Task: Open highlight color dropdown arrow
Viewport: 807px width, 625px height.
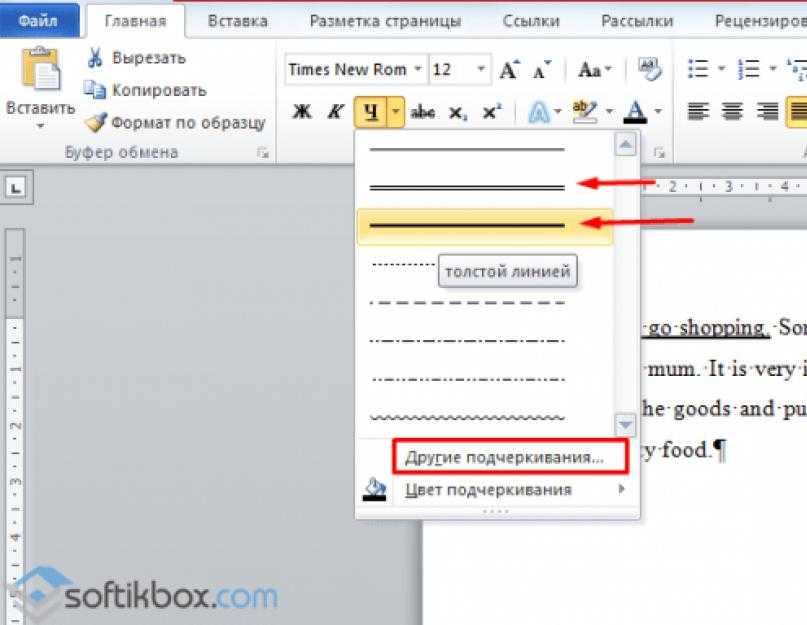Action: point(609,111)
